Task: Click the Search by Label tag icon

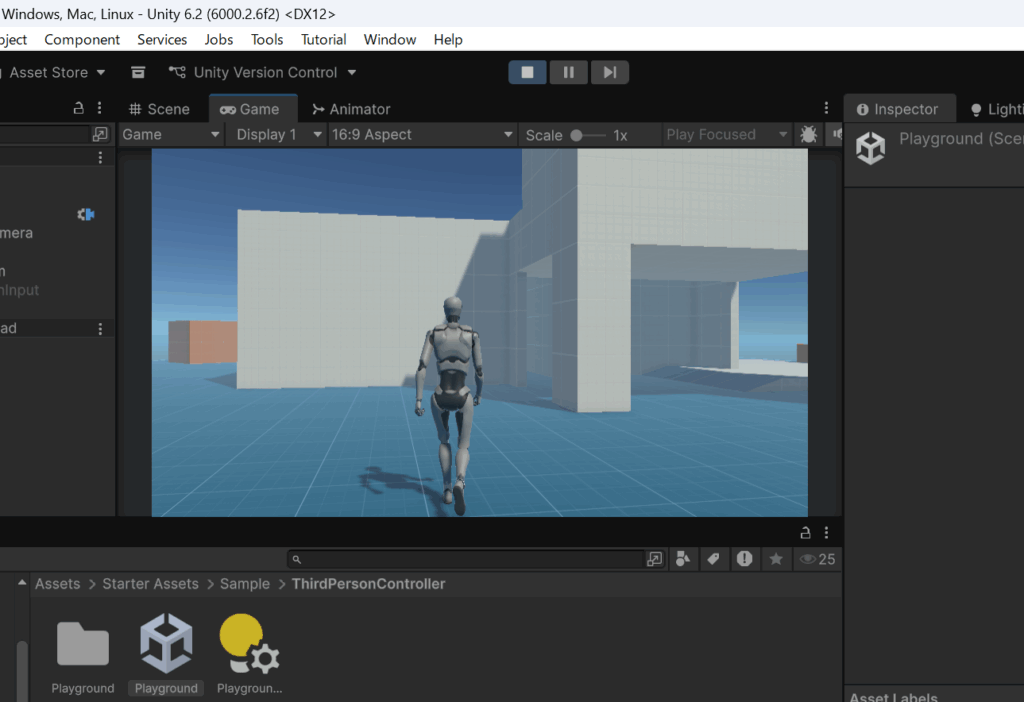Action: 713,559
